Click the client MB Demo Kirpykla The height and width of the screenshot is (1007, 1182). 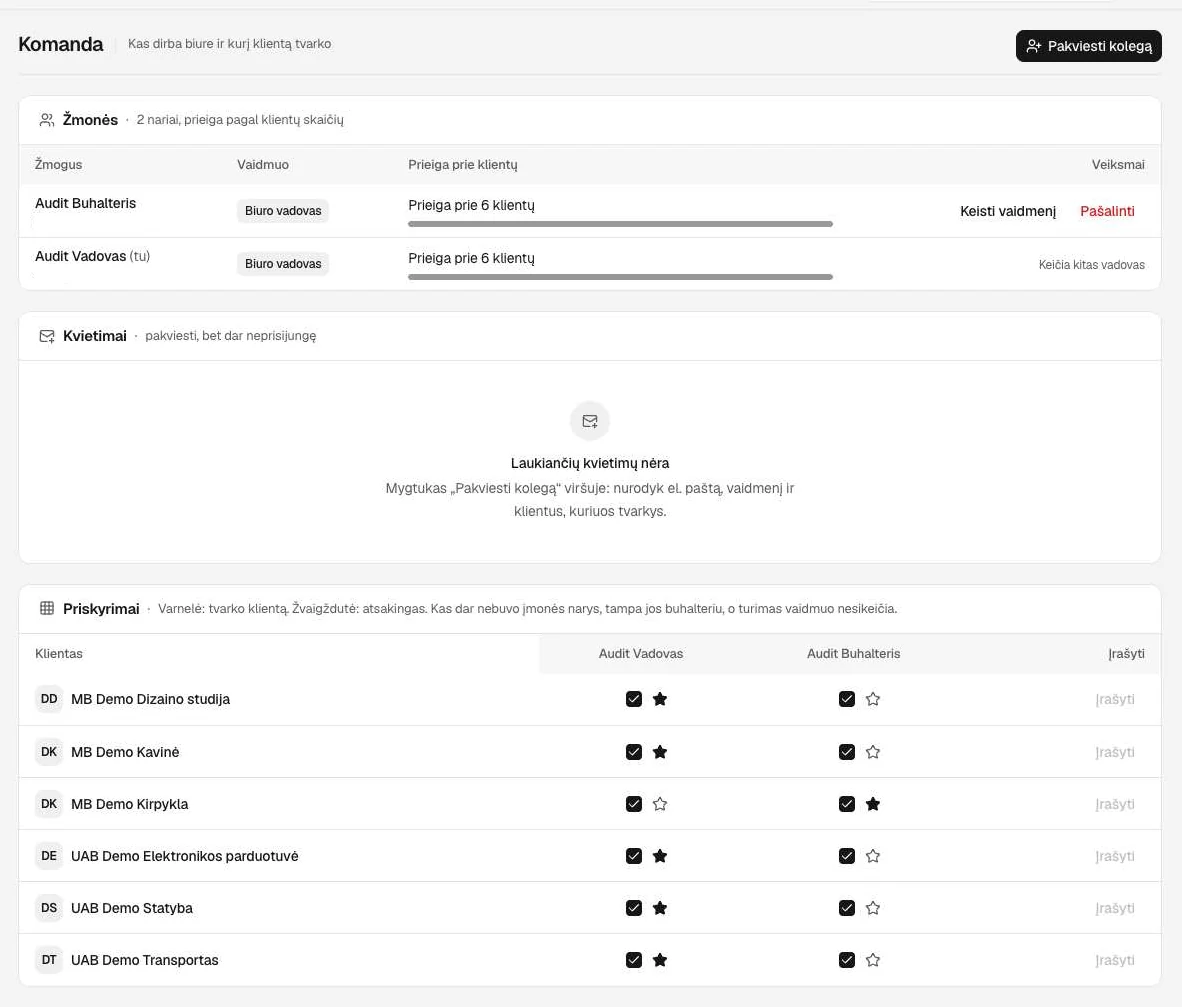click(x=130, y=803)
